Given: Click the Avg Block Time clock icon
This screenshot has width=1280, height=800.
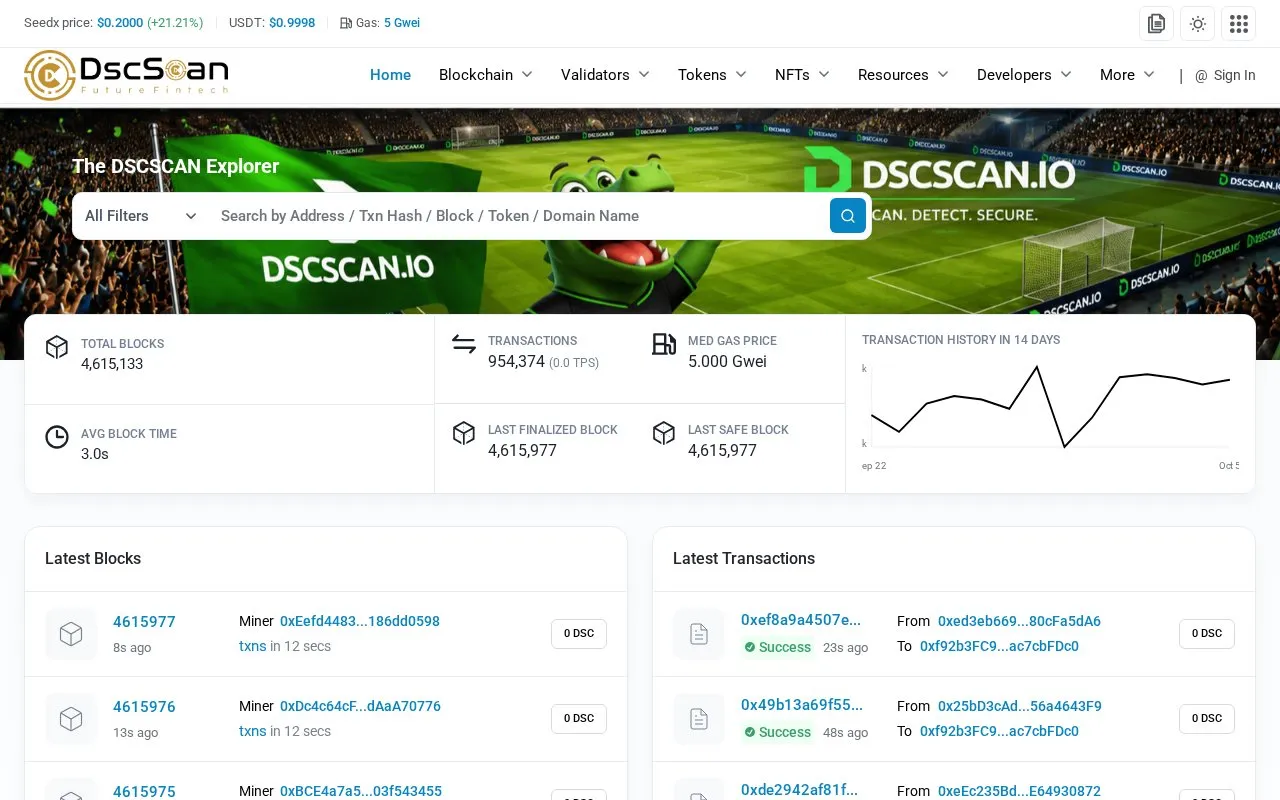Looking at the screenshot, I should [x=57, y=437].
